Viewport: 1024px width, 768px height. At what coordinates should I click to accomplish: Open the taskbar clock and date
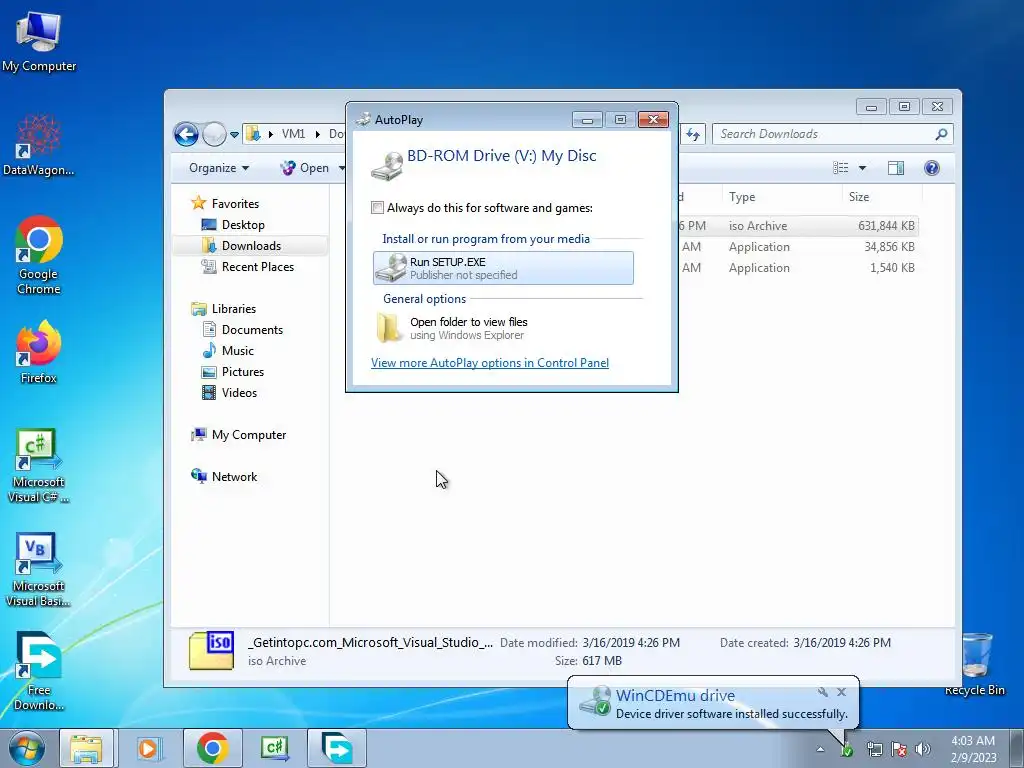973,749
